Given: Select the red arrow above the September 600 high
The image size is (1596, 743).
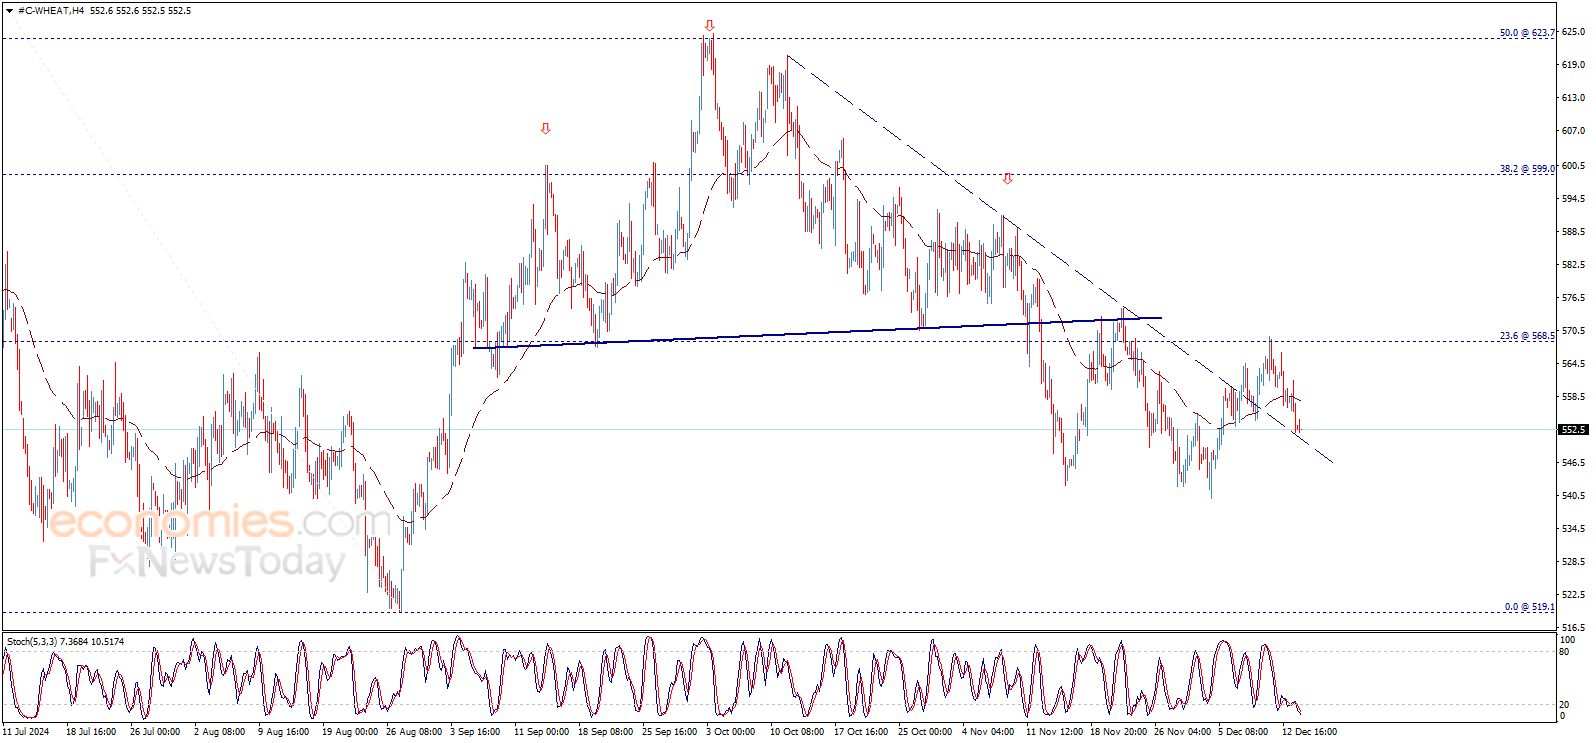Looking at the screenshot, I should tap(545, 128).
